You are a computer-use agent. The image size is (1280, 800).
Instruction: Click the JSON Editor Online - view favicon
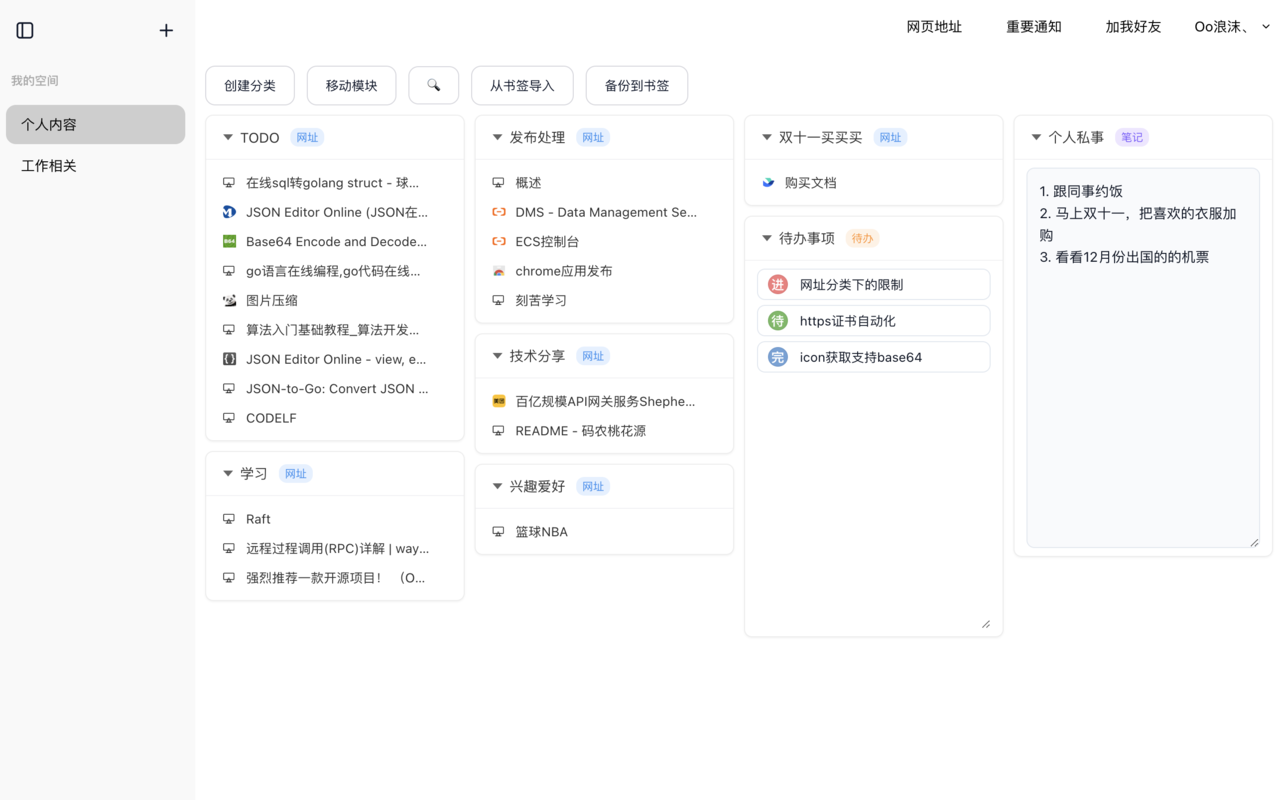(229, 359)
